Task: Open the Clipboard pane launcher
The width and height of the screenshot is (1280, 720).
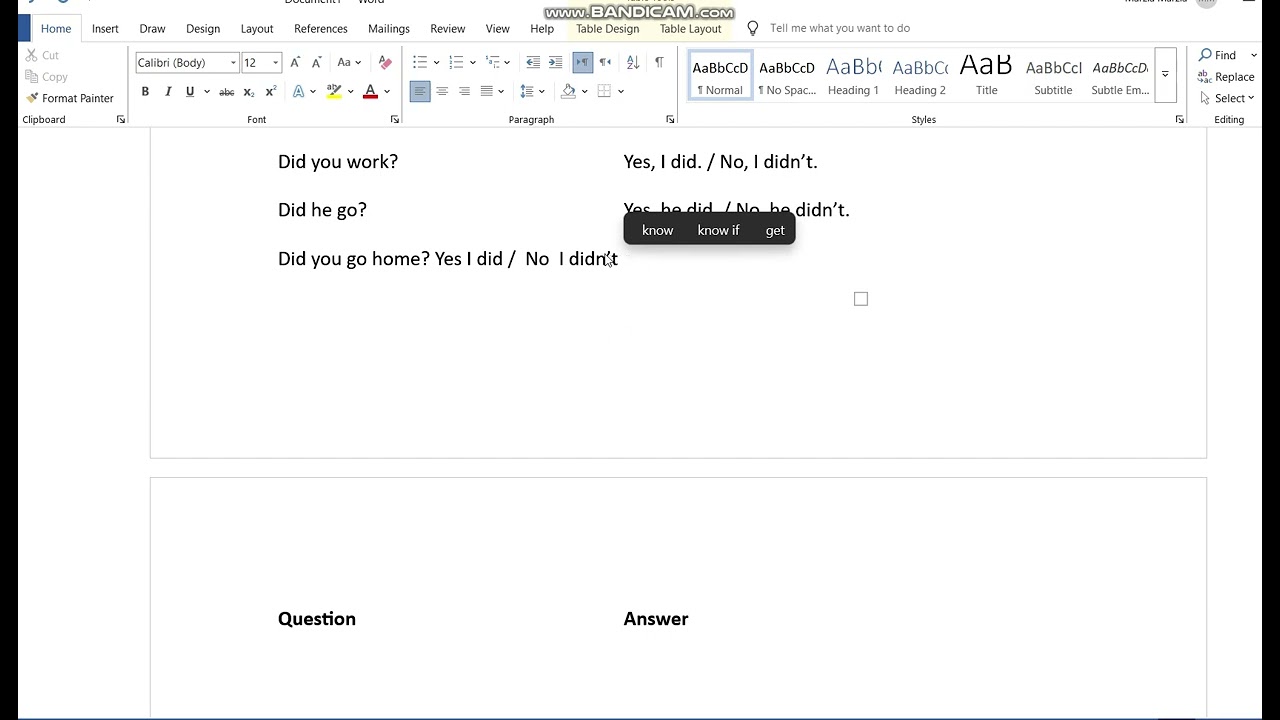Action: [x=121, y=119]
